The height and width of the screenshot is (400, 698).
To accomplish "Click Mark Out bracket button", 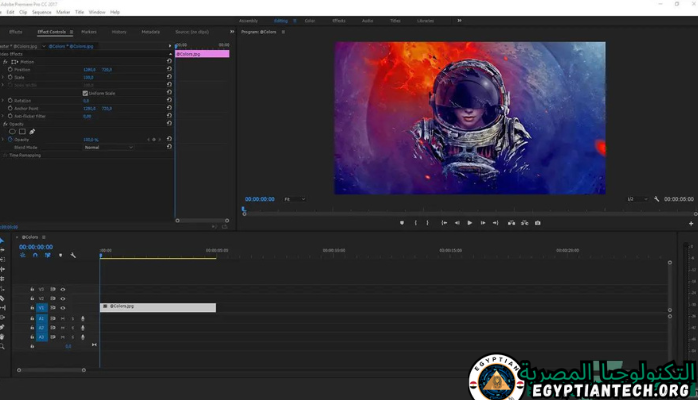I will coord(427,223).
